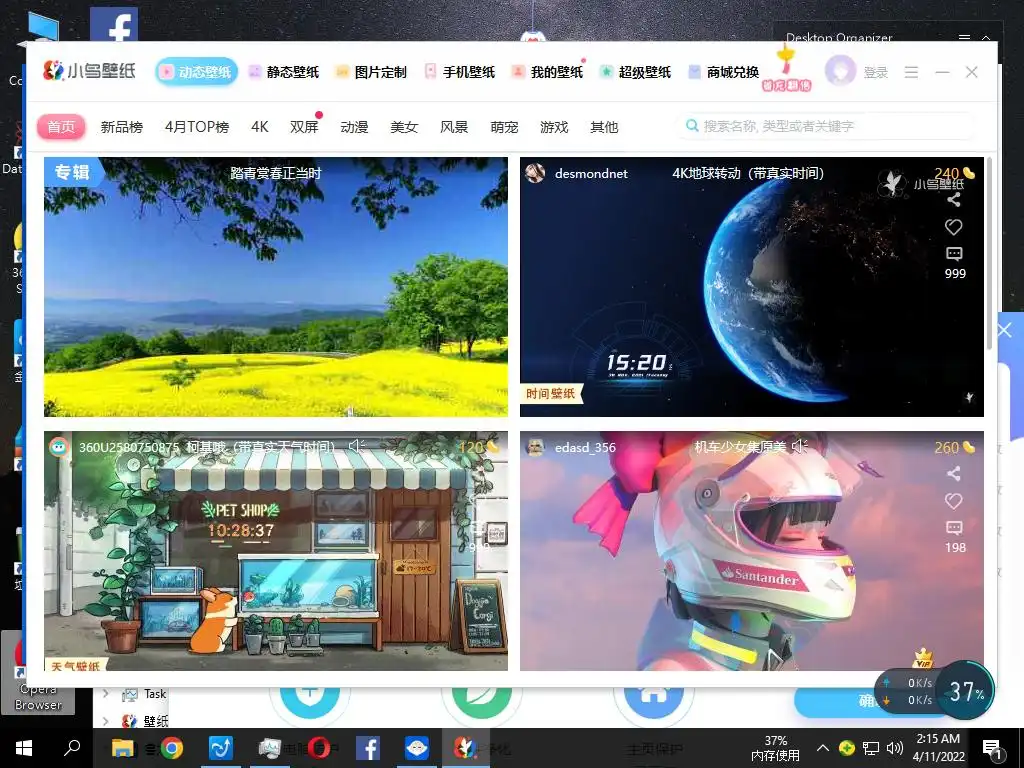Open notification center icon
Viewport: 1024px width, 768px height.
pos(993,749)
